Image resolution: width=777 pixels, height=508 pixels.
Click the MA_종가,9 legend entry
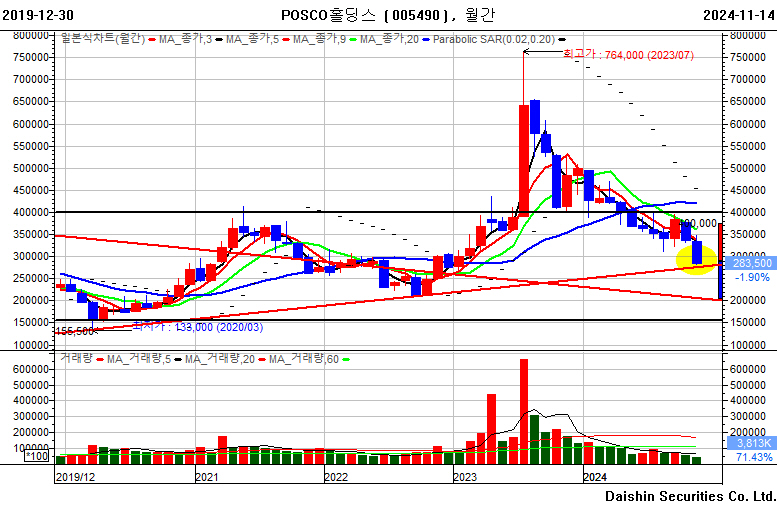coord(319,39)
